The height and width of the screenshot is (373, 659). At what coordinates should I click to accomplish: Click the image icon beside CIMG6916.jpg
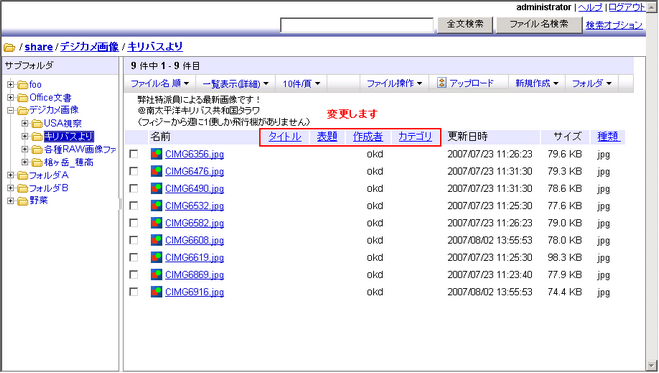point(156,292)
